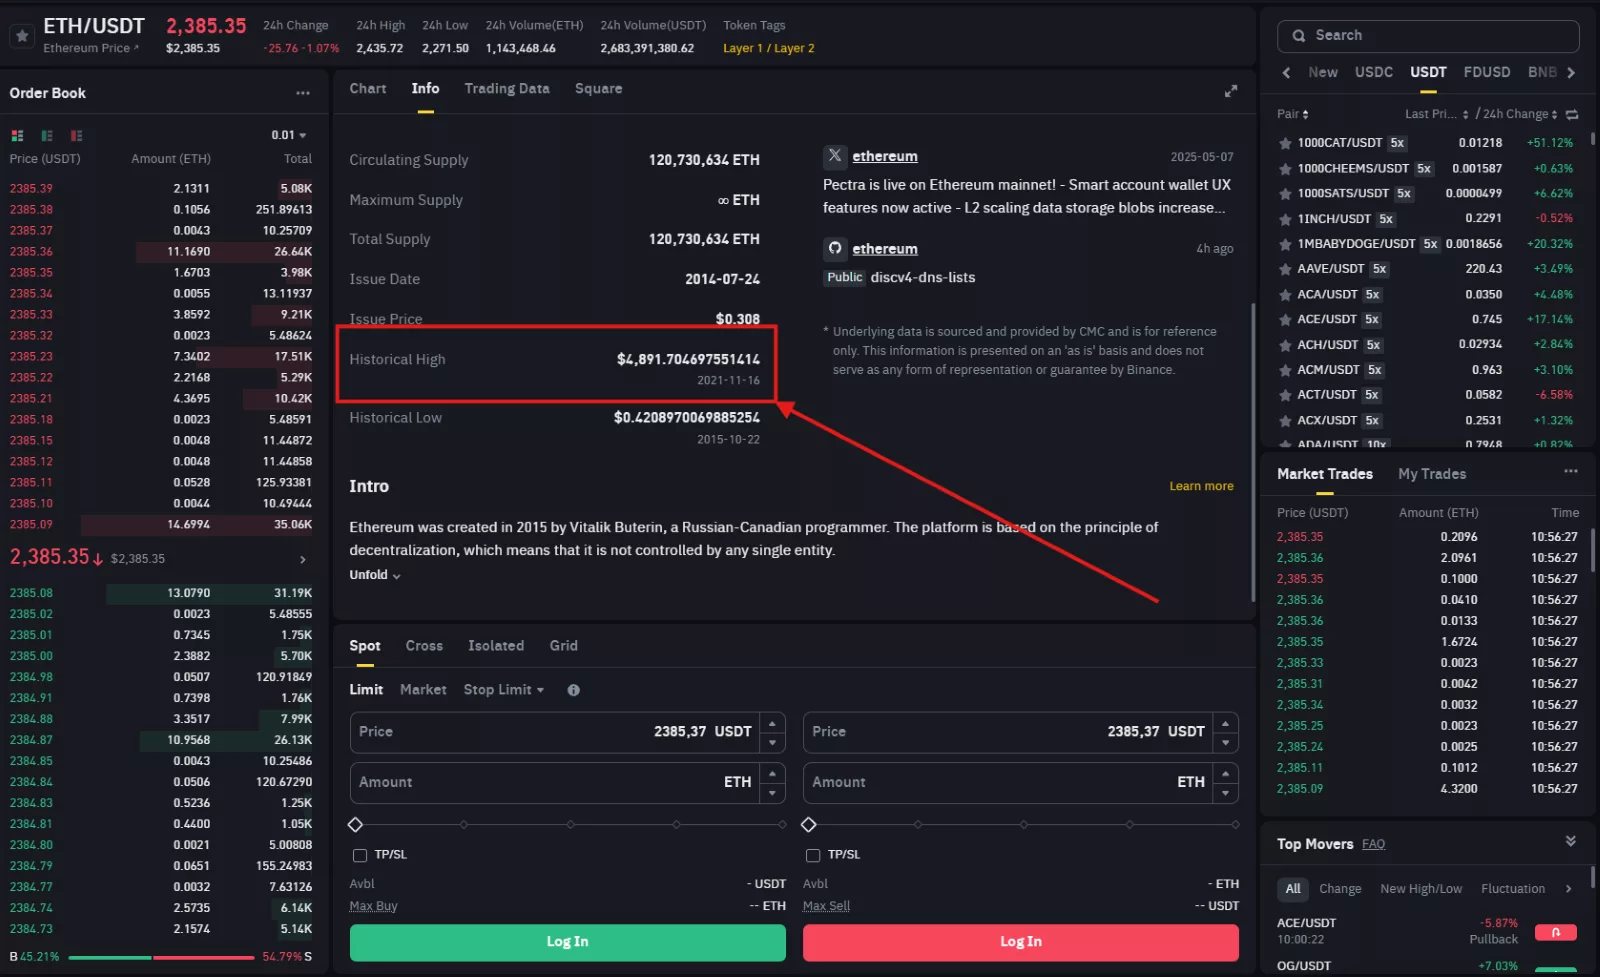Decrease sell price with down stepper

pyautogui.click(x=1225, y=743)
